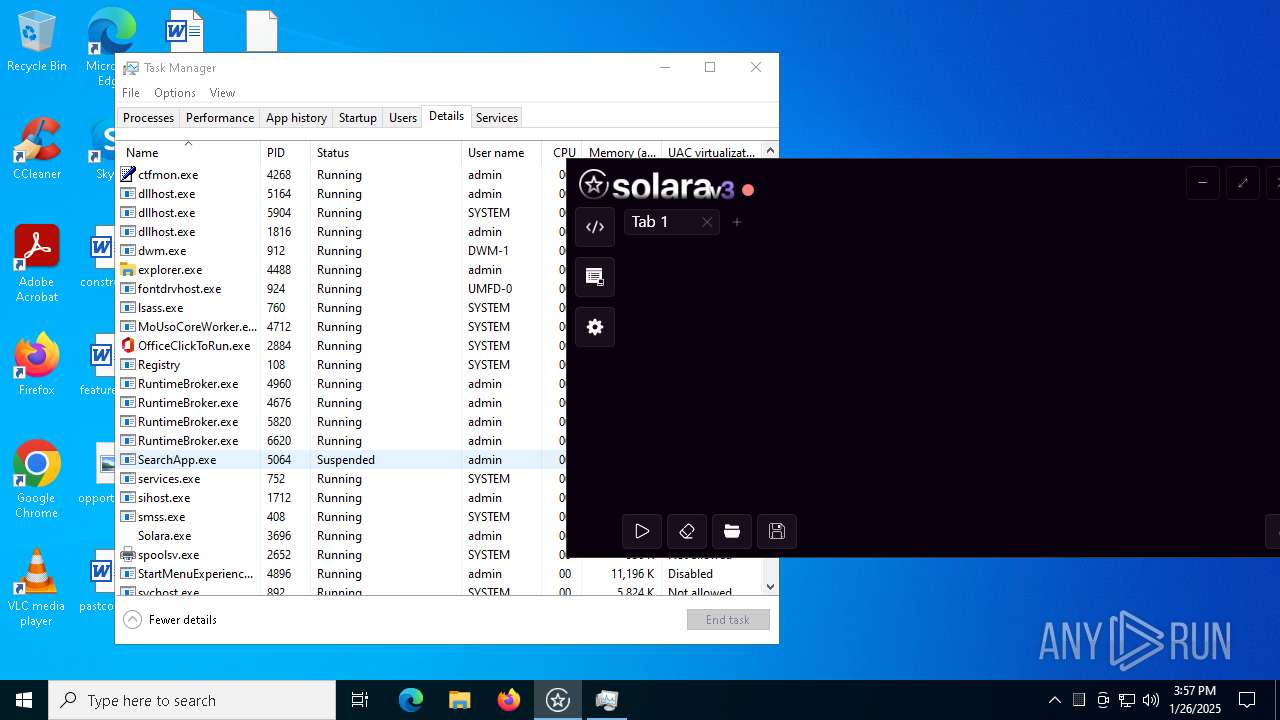Show hidden tray icons chevron
This screenshot has width=1280, height=720.
(x=1055, y=700)
